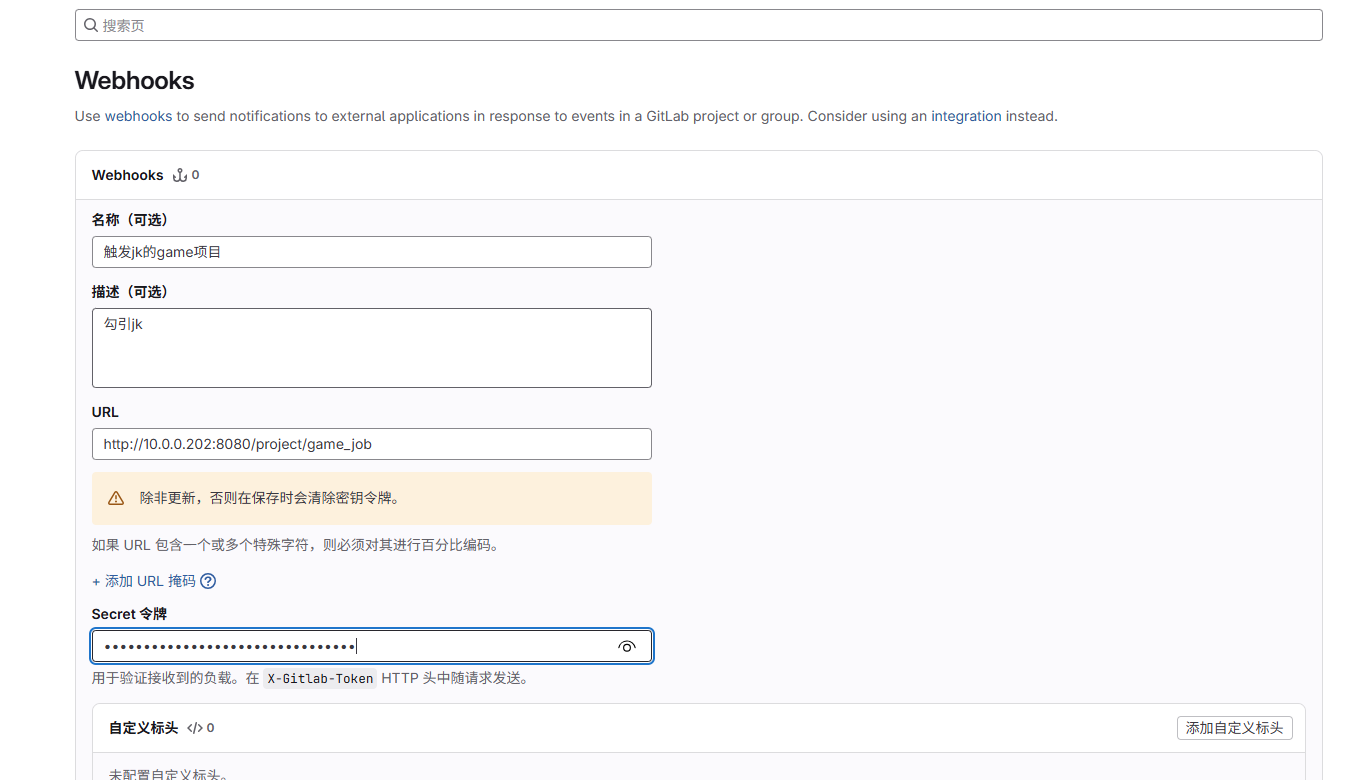Image resolution: width=1349 pixels, height=780 pixels.
Task: Click the warning triangle alert icon
Action: (116, 498)
